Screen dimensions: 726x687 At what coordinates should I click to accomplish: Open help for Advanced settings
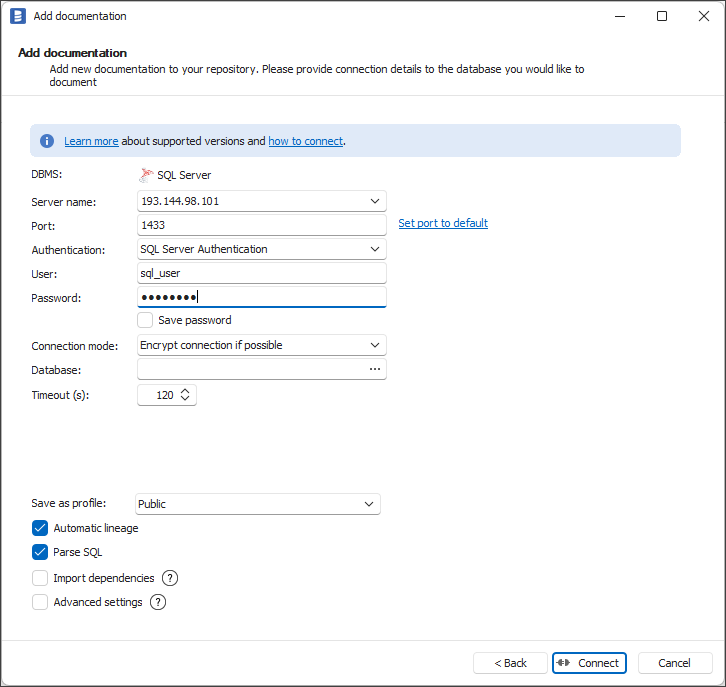(x=158, y=602)
